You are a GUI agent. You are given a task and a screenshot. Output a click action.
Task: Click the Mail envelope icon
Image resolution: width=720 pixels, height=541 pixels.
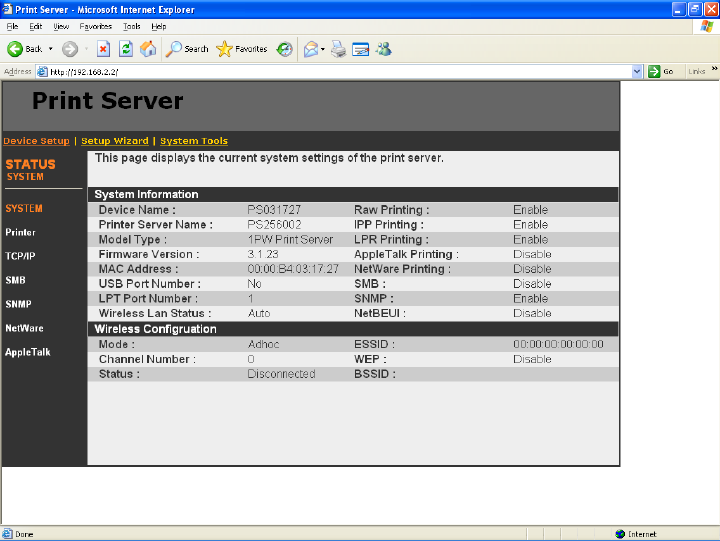pos(311,49)
